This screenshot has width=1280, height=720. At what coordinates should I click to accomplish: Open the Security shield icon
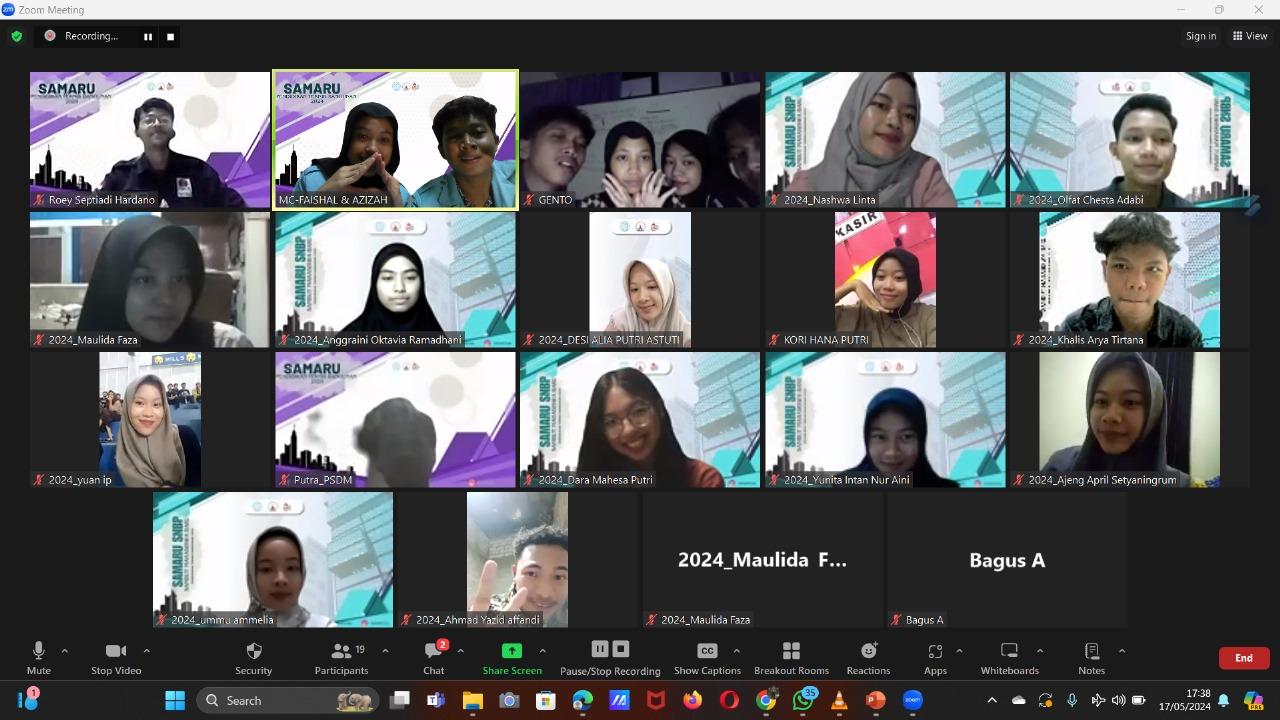click(x=253, y=651)
